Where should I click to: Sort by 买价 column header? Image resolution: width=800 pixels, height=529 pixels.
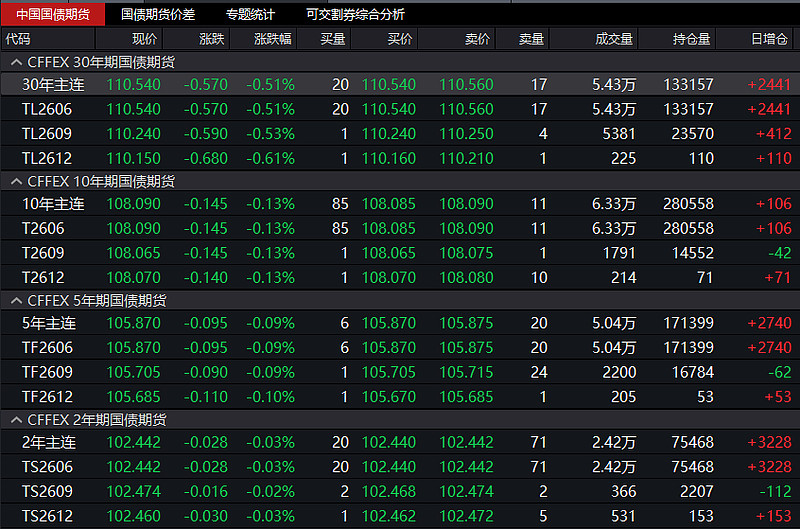[385, 39]
